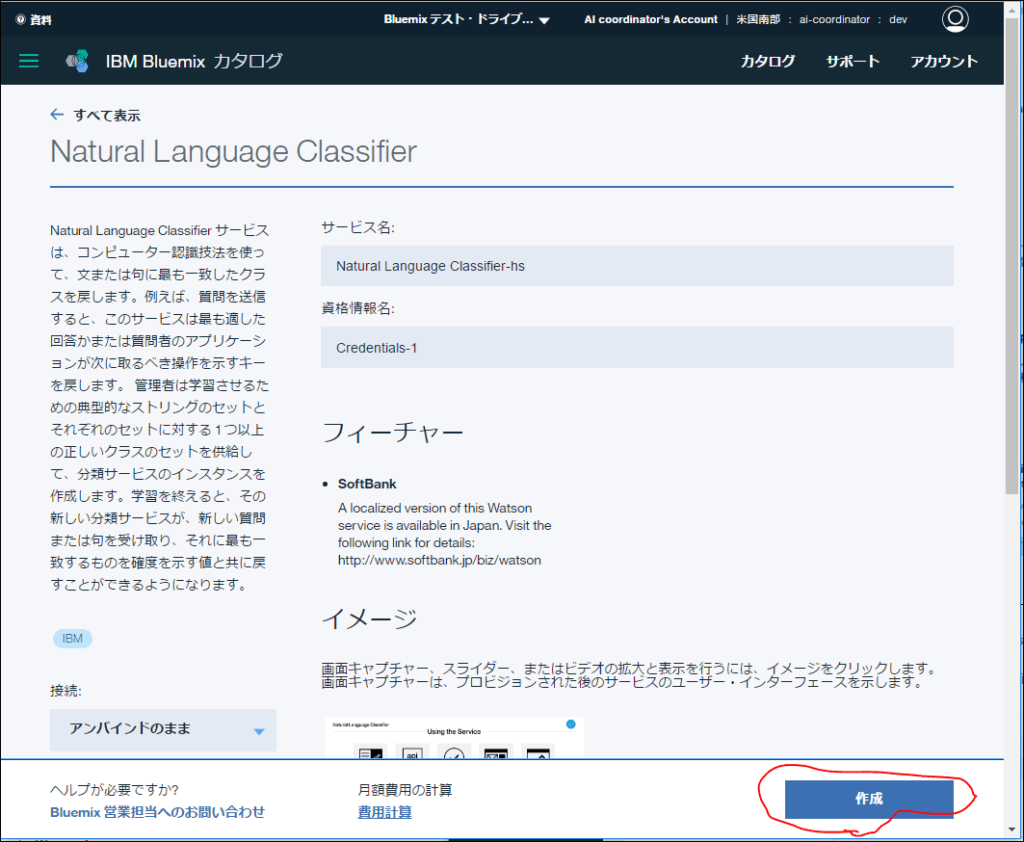Screen dimensions: 1024x842
Task: Click the back arrow beside すべて表示
Action: click(x=57, y=114)
